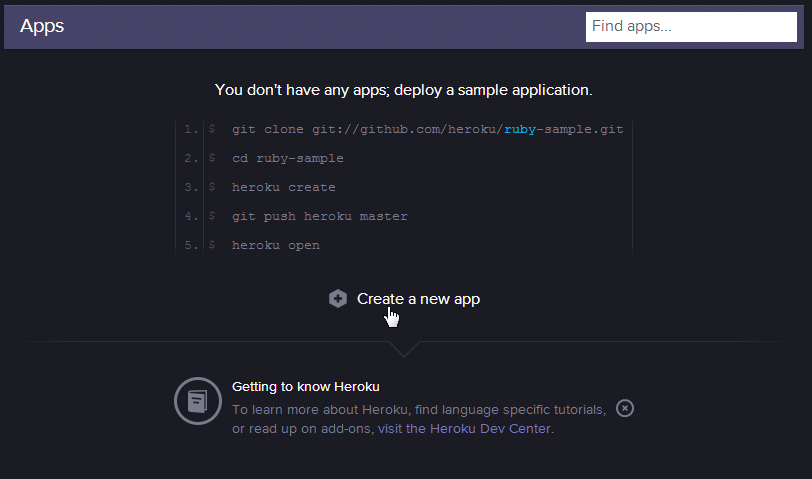Click the Getting to know Heroku heading
The height and width of the screenshot is (479, 812).
click(x=306, y=387)
